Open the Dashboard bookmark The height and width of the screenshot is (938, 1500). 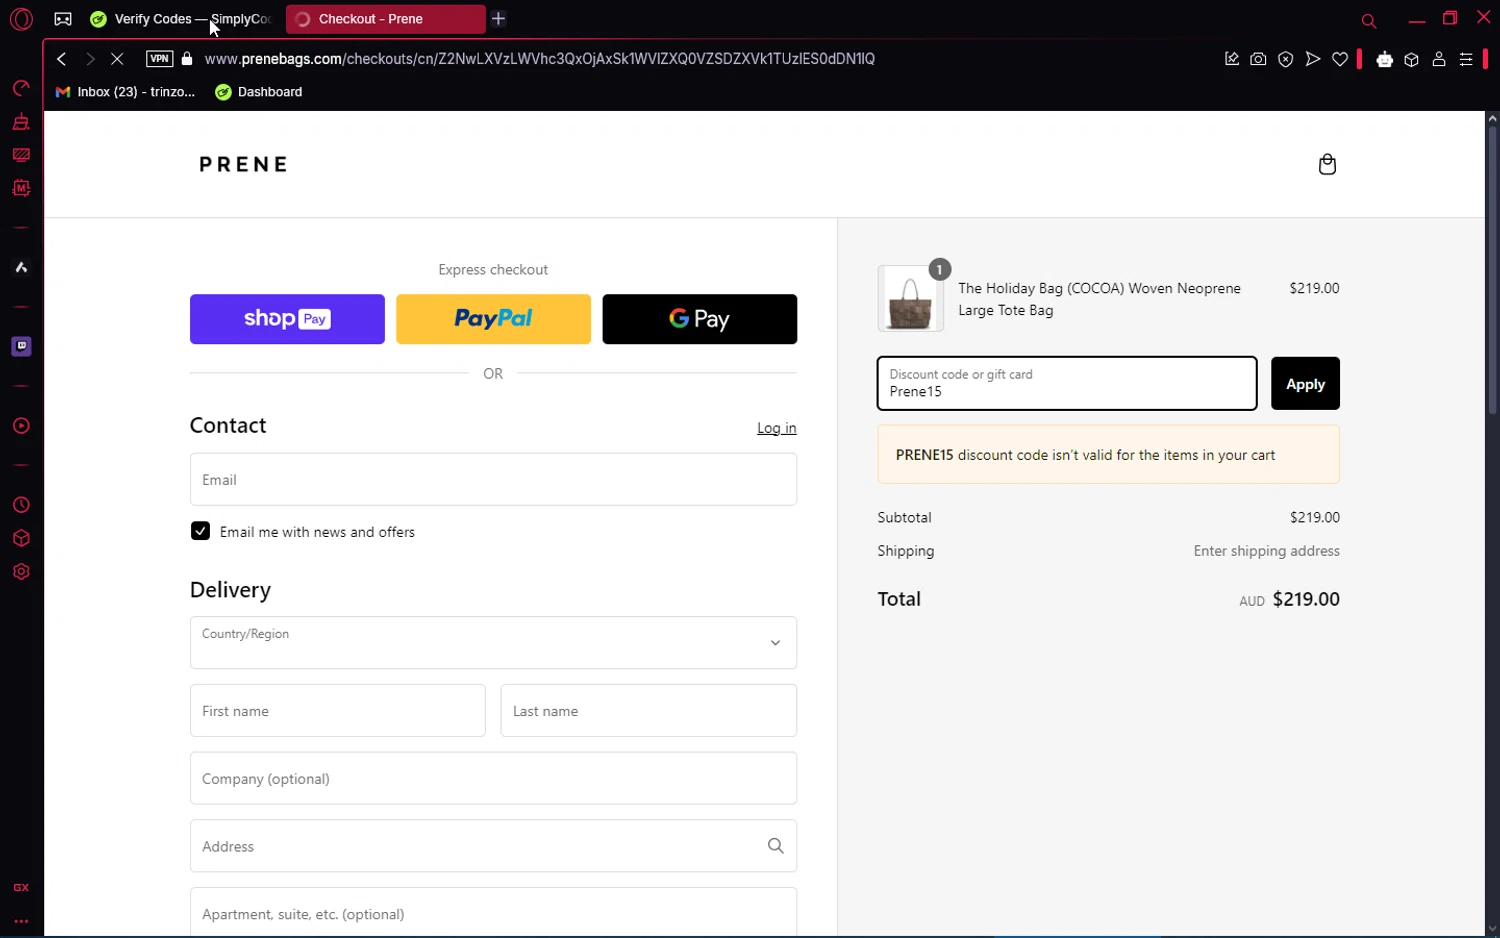[x=259, y=92]
